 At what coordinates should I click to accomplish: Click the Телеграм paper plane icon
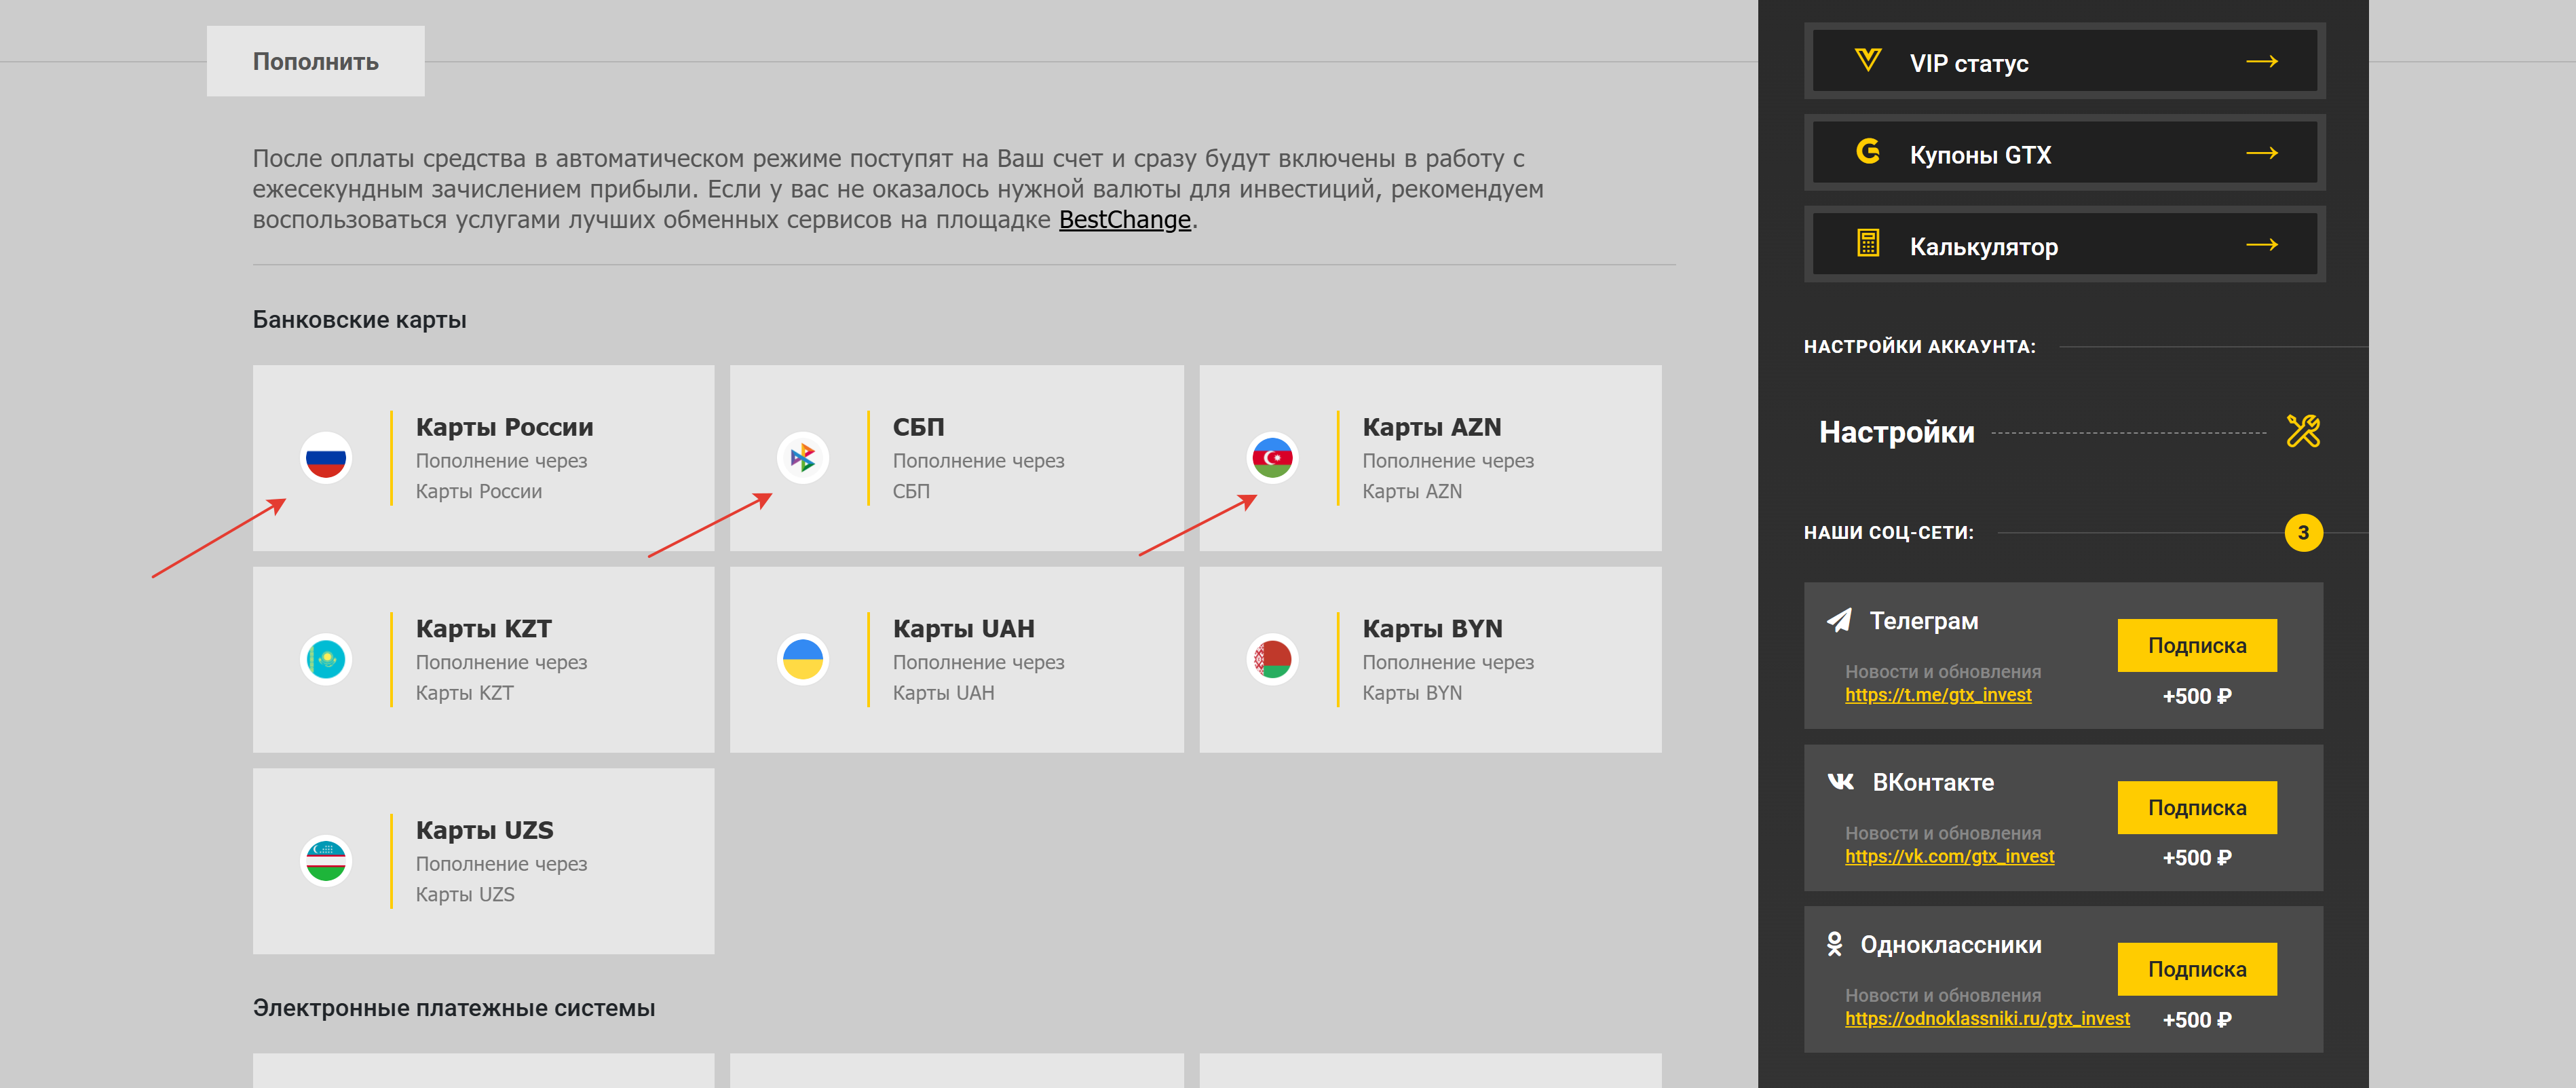pos(1839,621)
